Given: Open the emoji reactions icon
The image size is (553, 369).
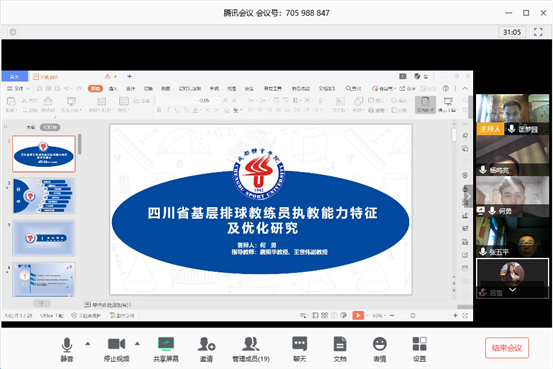Looking at the screenshot, I should click(x=380, y=349).
